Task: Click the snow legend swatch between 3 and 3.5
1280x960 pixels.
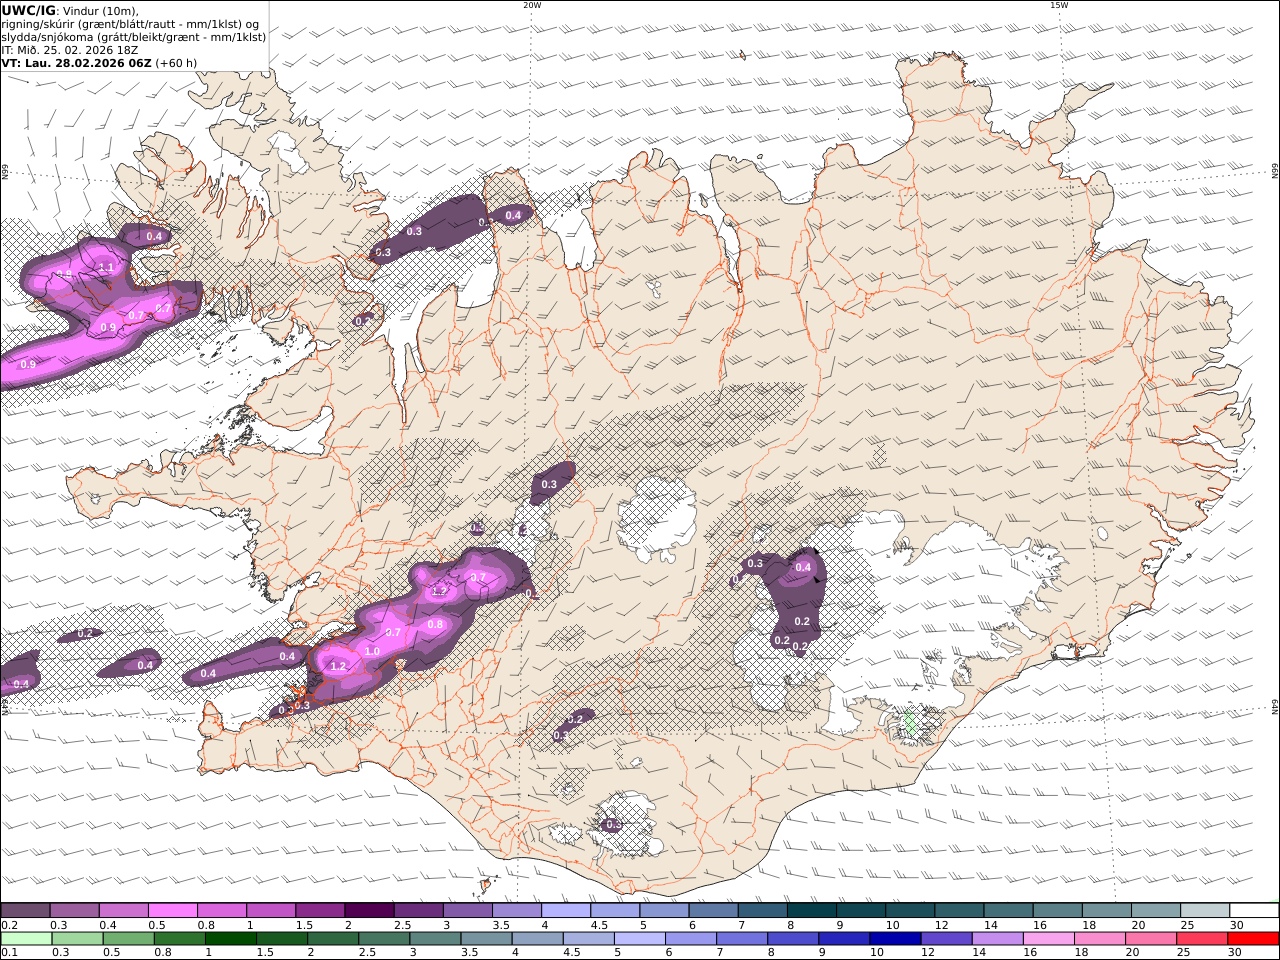Action: coord(468,910)
